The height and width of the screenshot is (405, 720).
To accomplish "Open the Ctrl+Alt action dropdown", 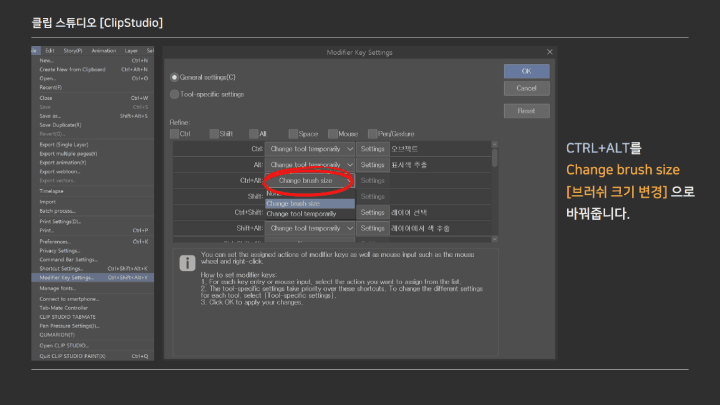I will (309, 180).
